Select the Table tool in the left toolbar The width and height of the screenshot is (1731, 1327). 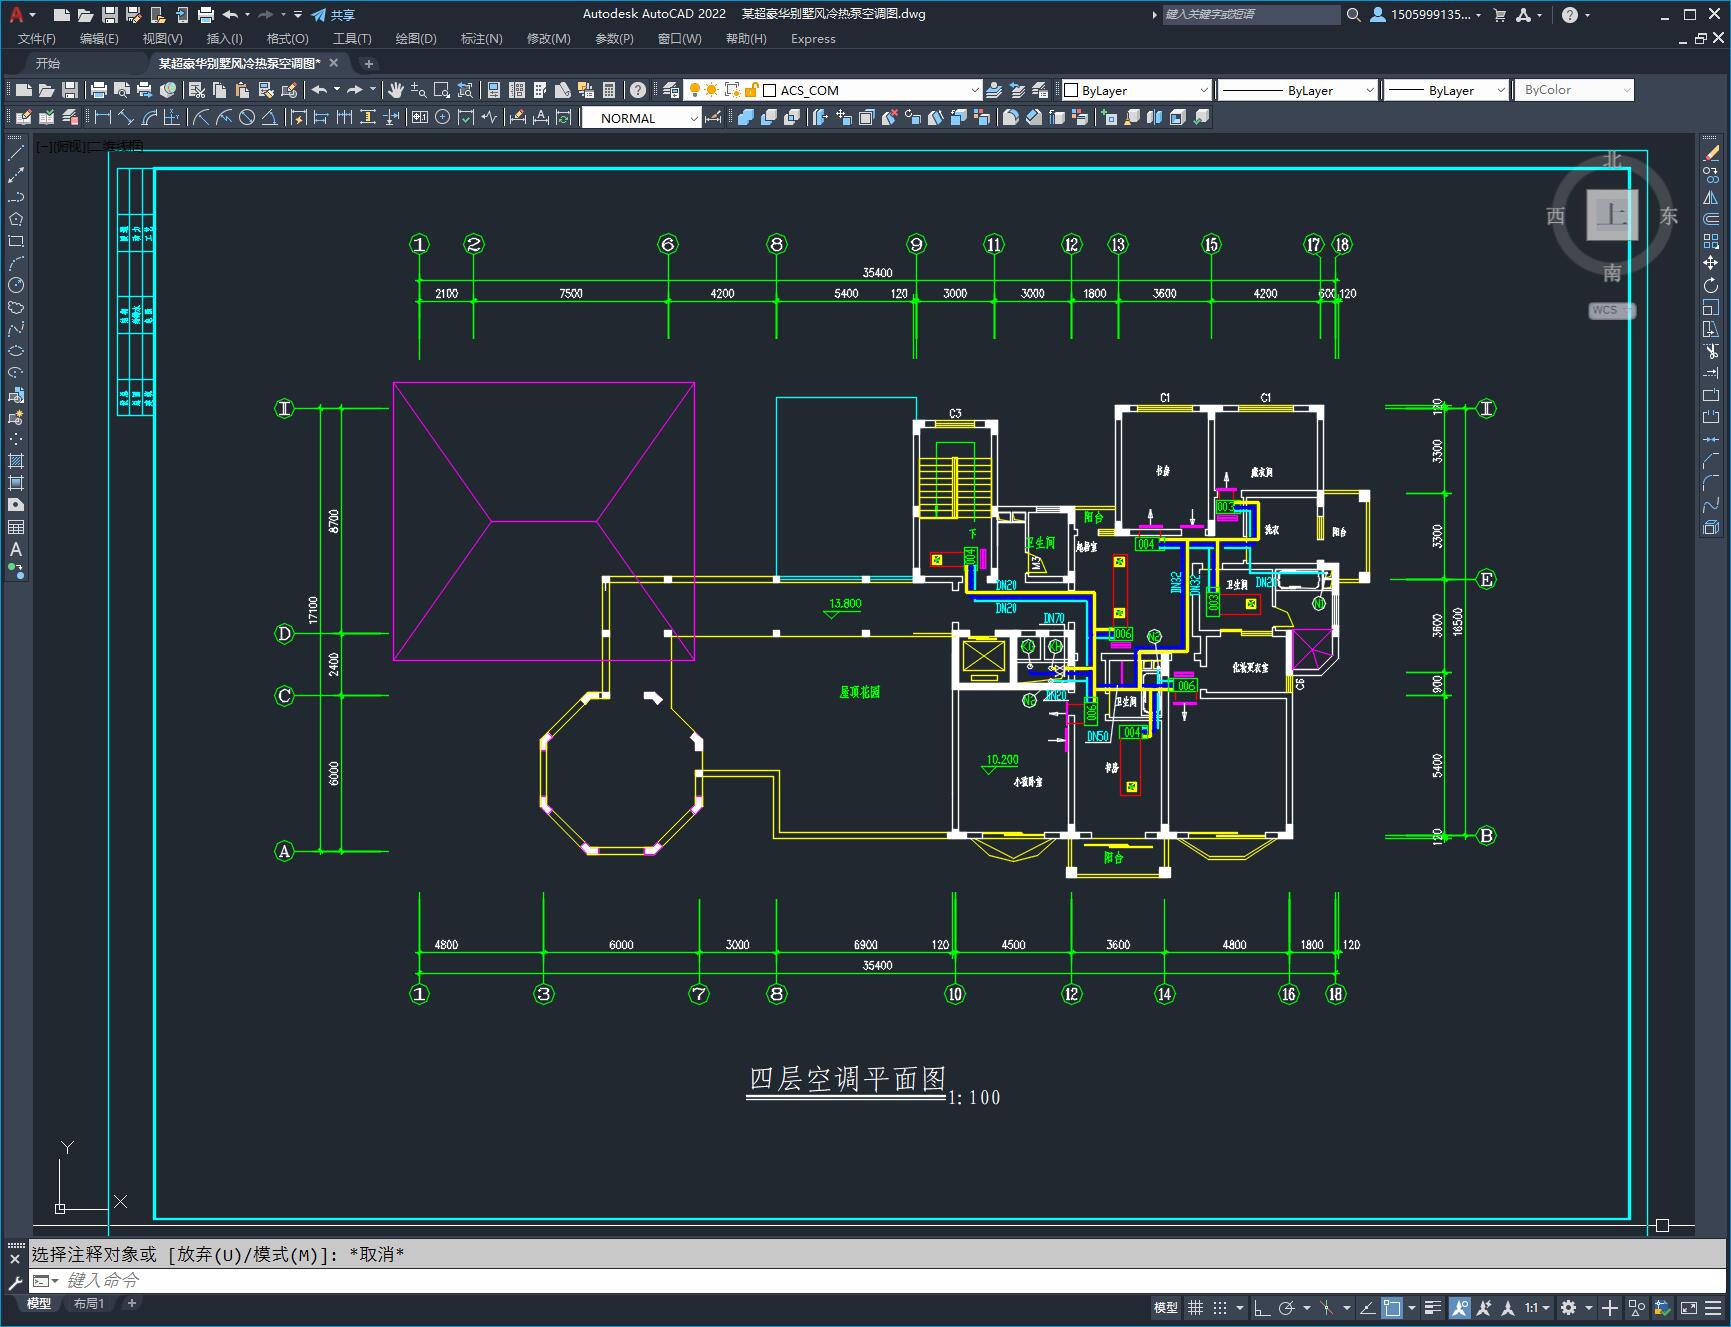tap(16, 527)
